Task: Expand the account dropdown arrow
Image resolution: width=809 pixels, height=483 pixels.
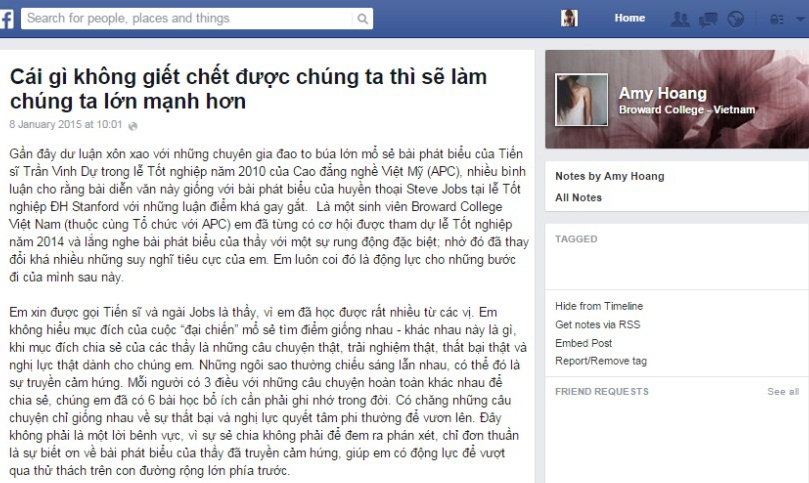Action: [801, 20]
